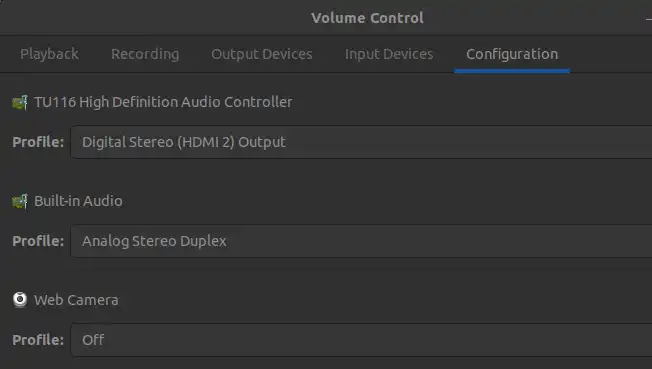Click the Profile label under Built-in Audio
652x369 pixels.
38,241
